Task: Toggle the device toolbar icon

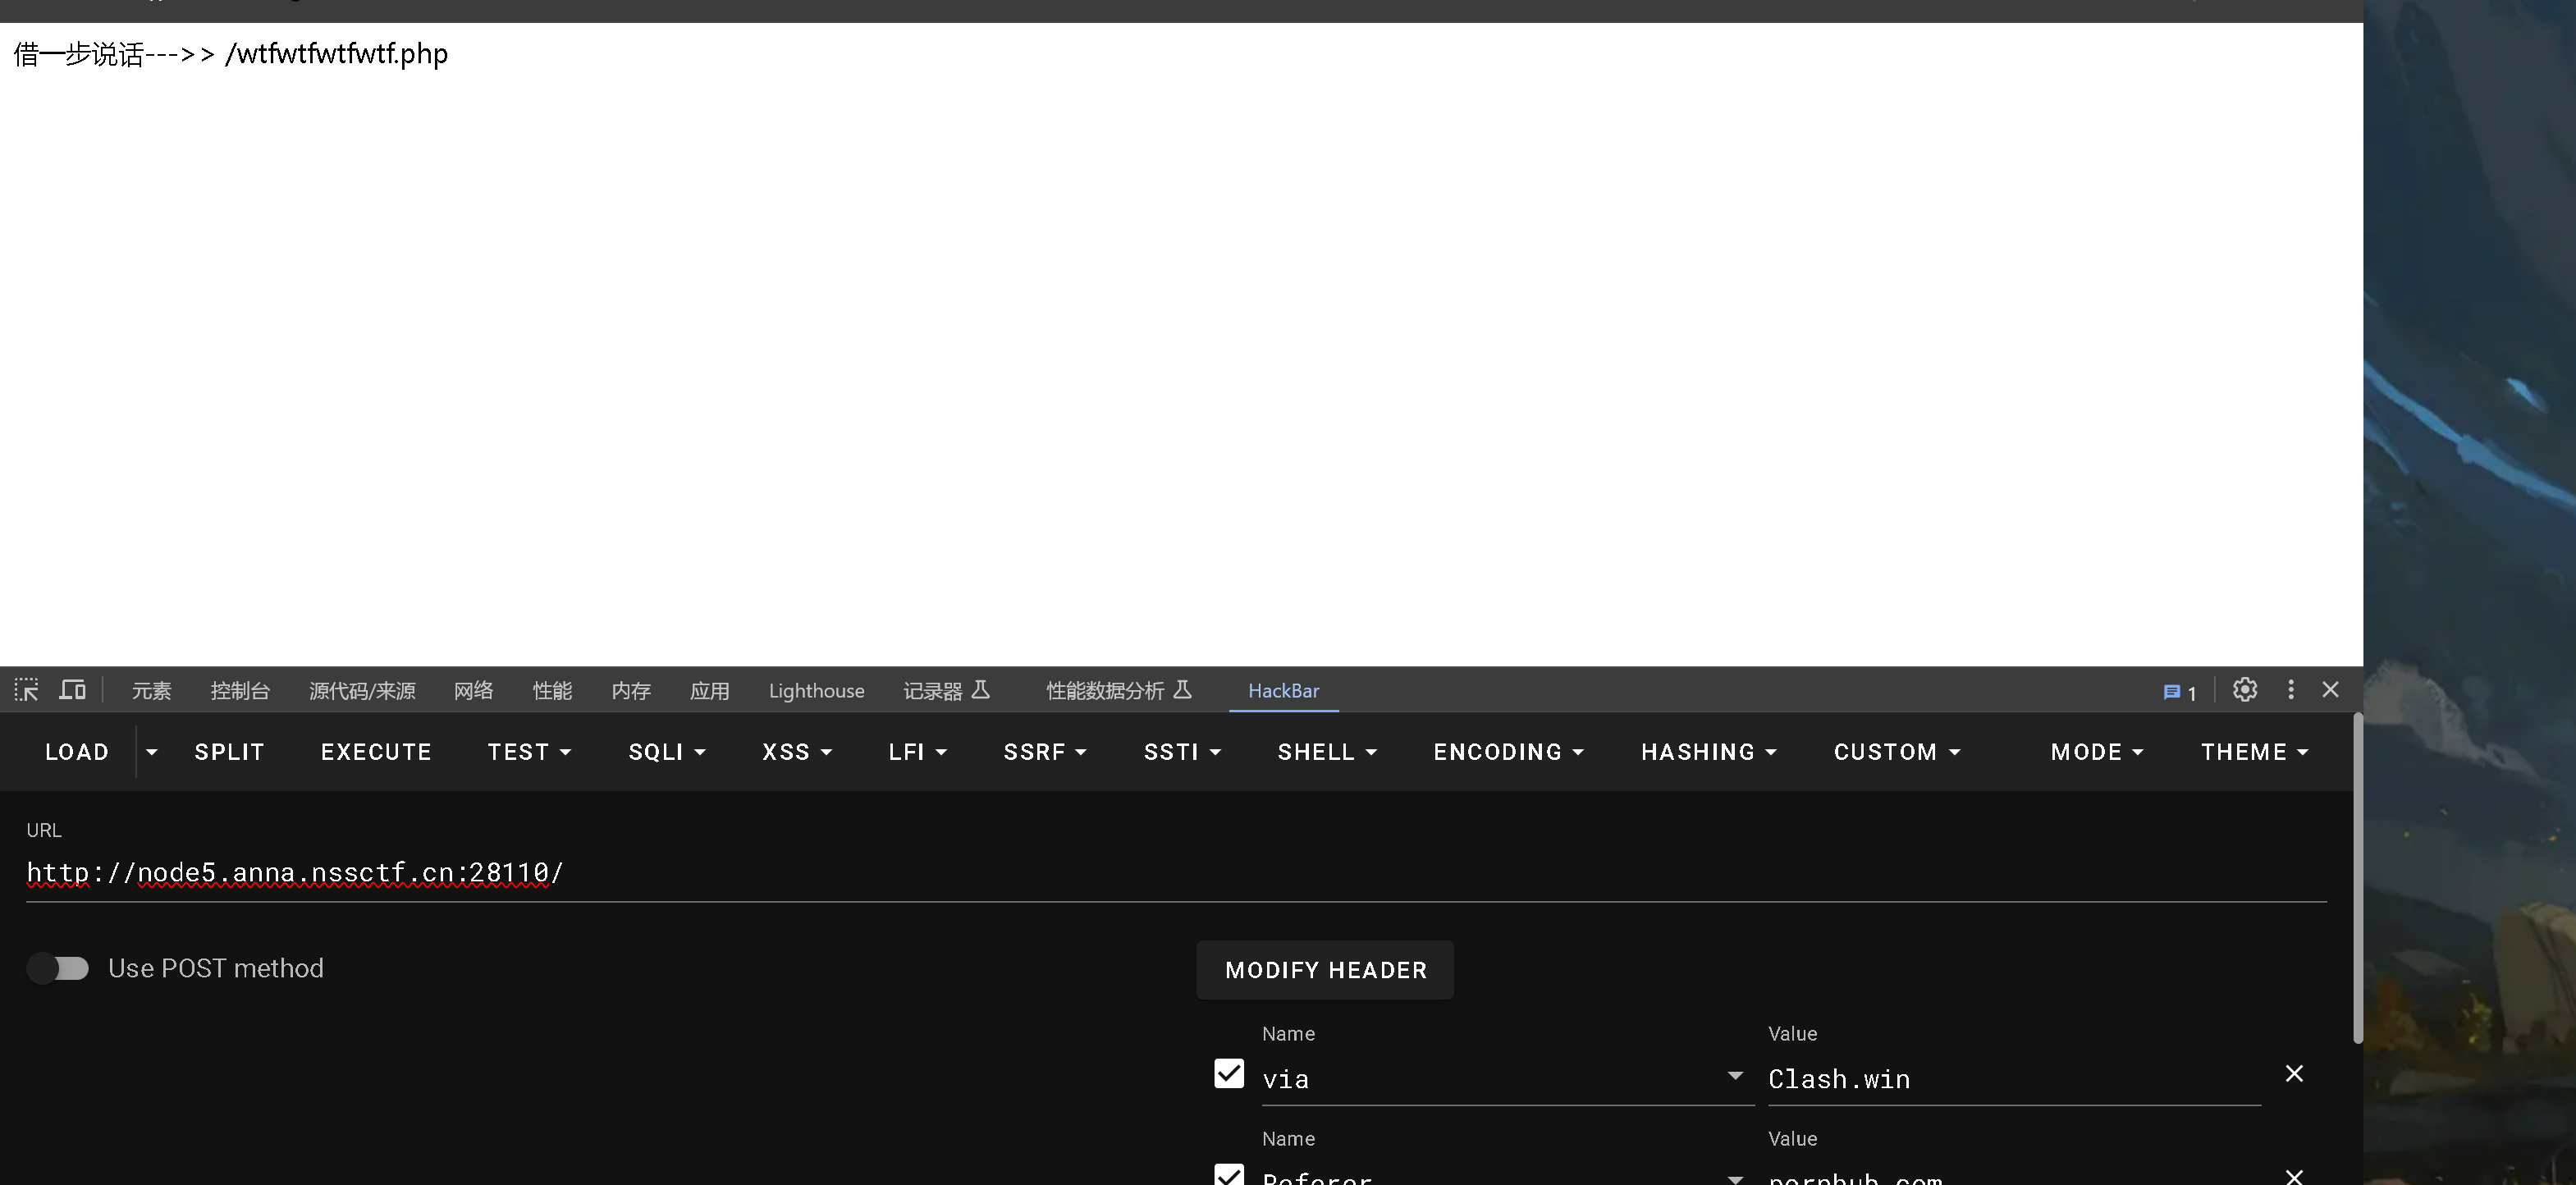Action: pos(72,690)
